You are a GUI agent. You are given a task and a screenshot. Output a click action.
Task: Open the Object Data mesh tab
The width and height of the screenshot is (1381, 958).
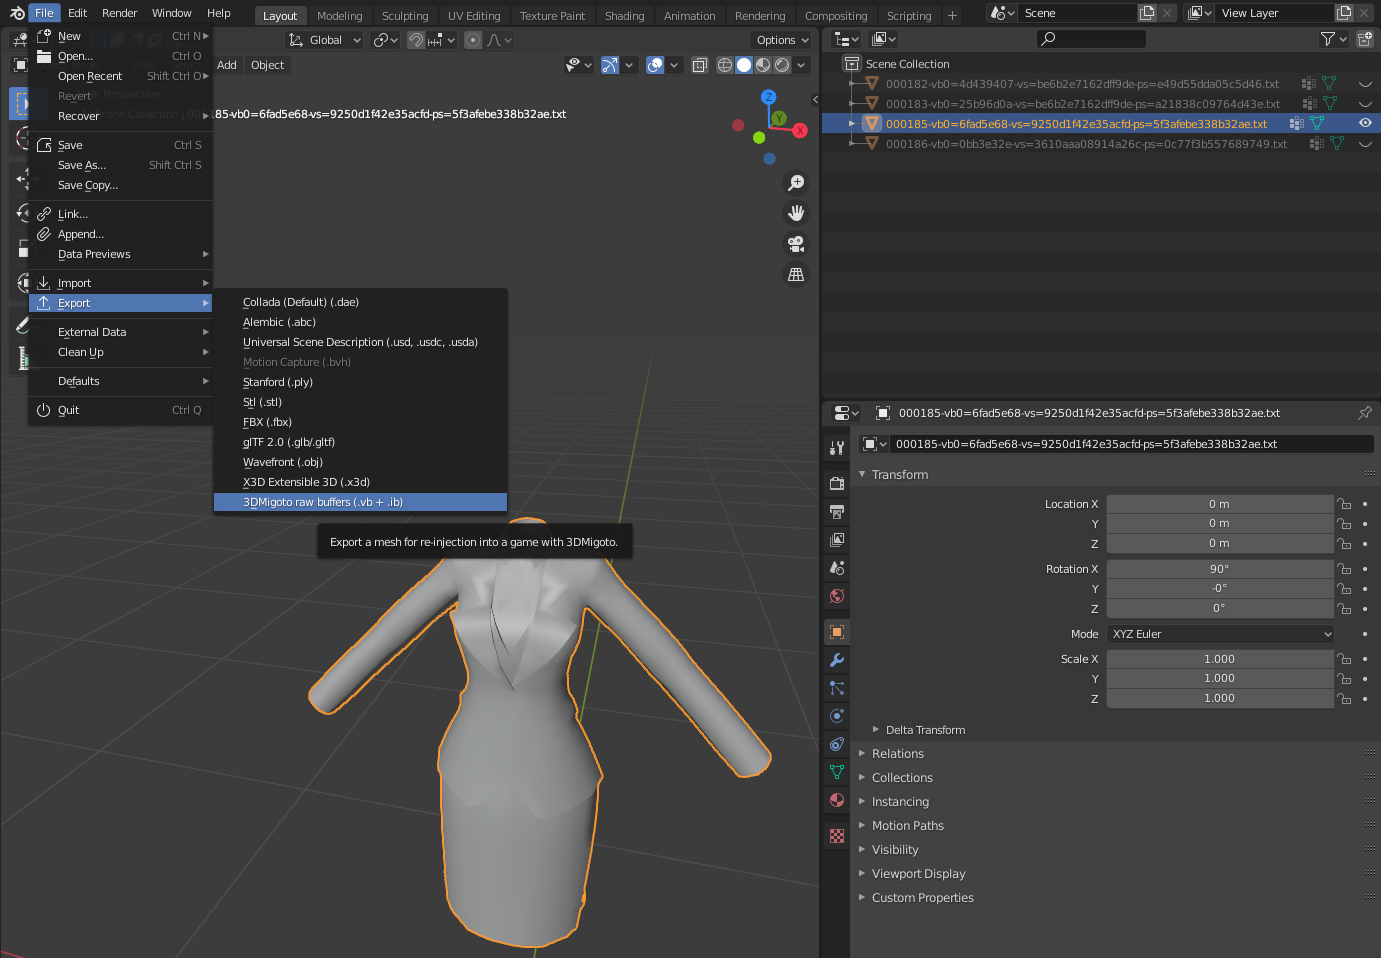tap(837, 772)
